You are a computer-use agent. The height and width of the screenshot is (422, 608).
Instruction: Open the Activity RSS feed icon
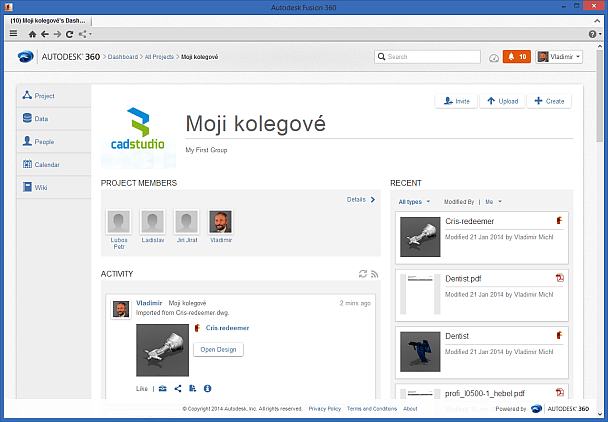[374, 274]
